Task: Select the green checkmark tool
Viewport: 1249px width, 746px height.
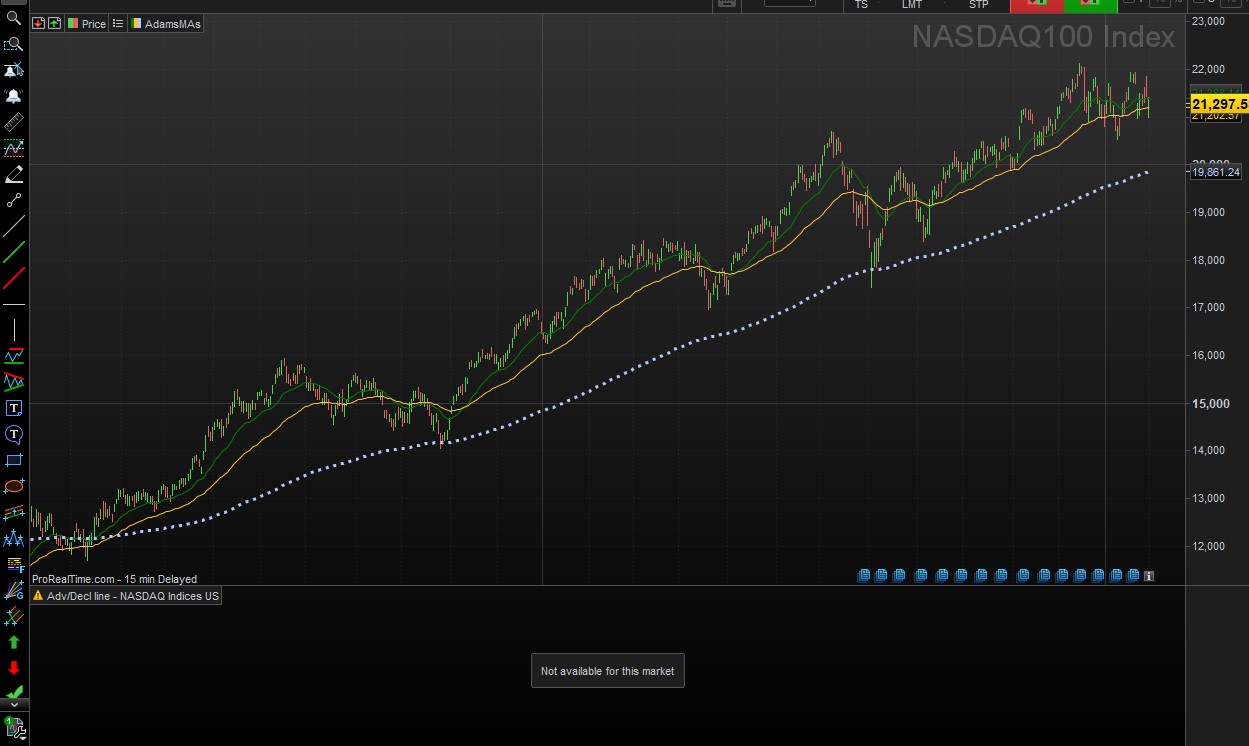Action: point(14,692)
